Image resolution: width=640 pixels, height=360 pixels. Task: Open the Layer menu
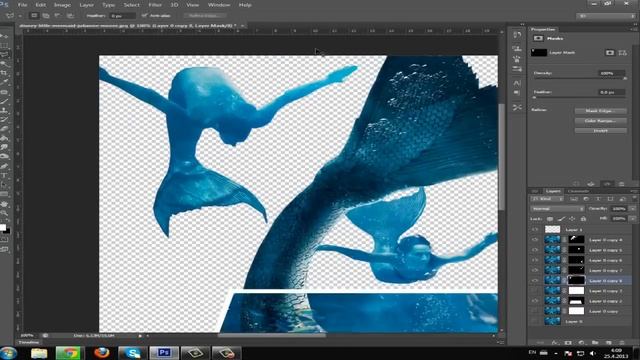coord(87,5)
